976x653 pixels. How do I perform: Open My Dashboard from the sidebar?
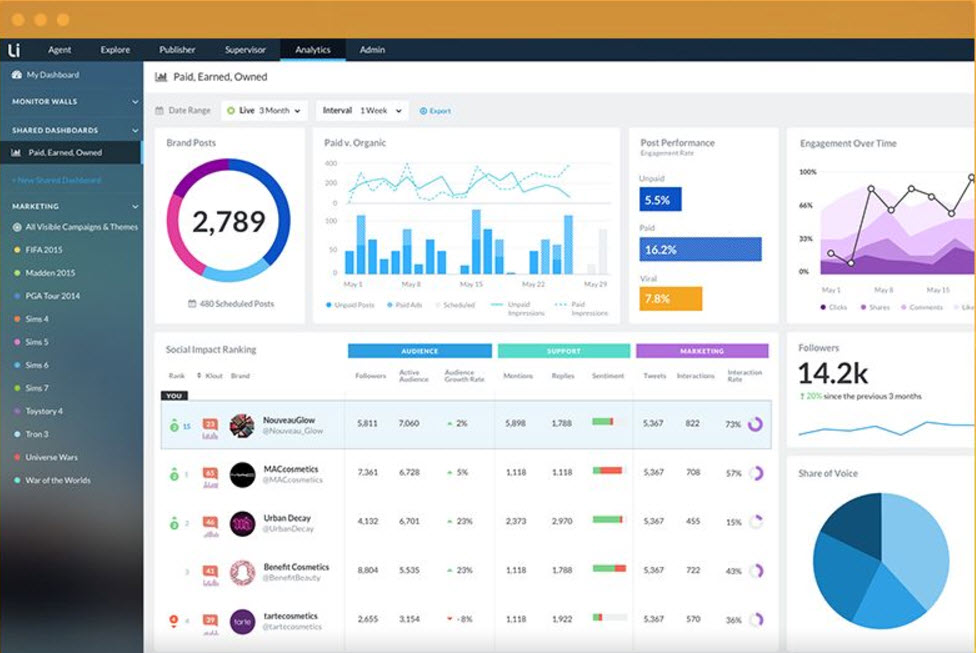pos(53,74)
